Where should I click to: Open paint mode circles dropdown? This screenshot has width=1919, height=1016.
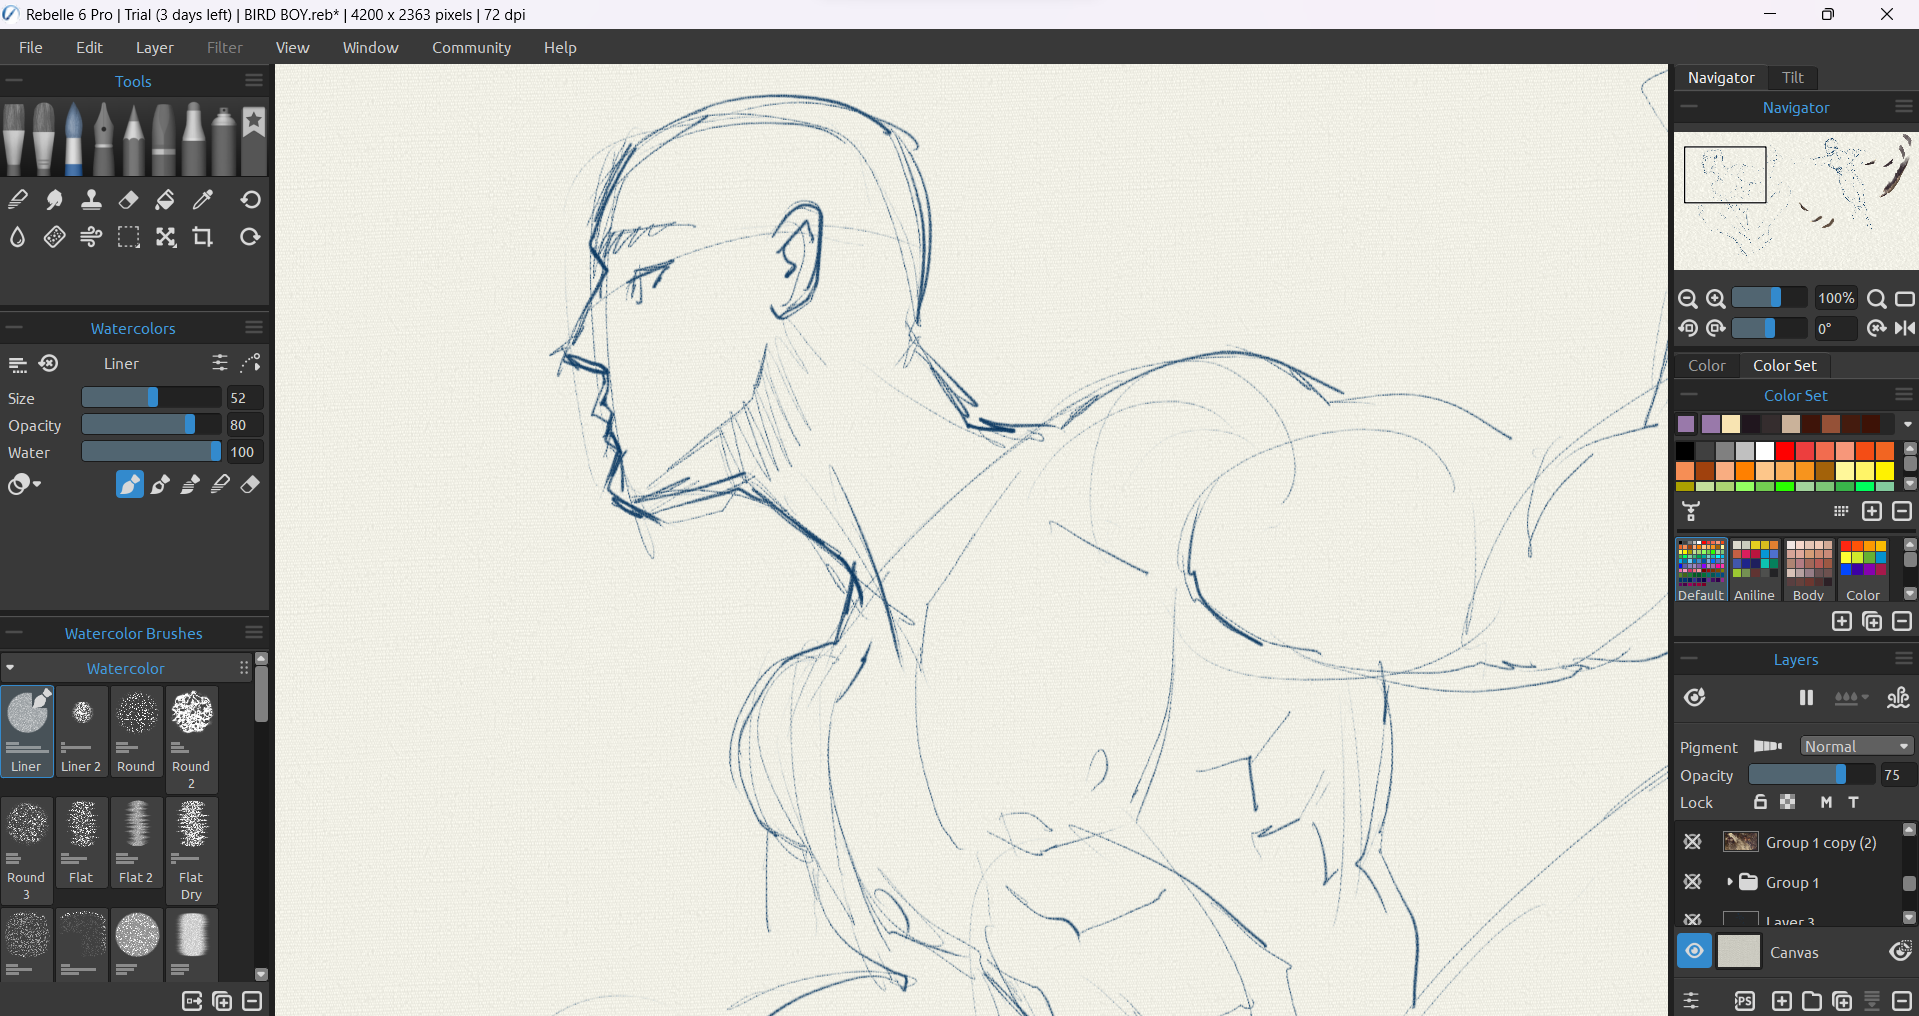point(24,485)
